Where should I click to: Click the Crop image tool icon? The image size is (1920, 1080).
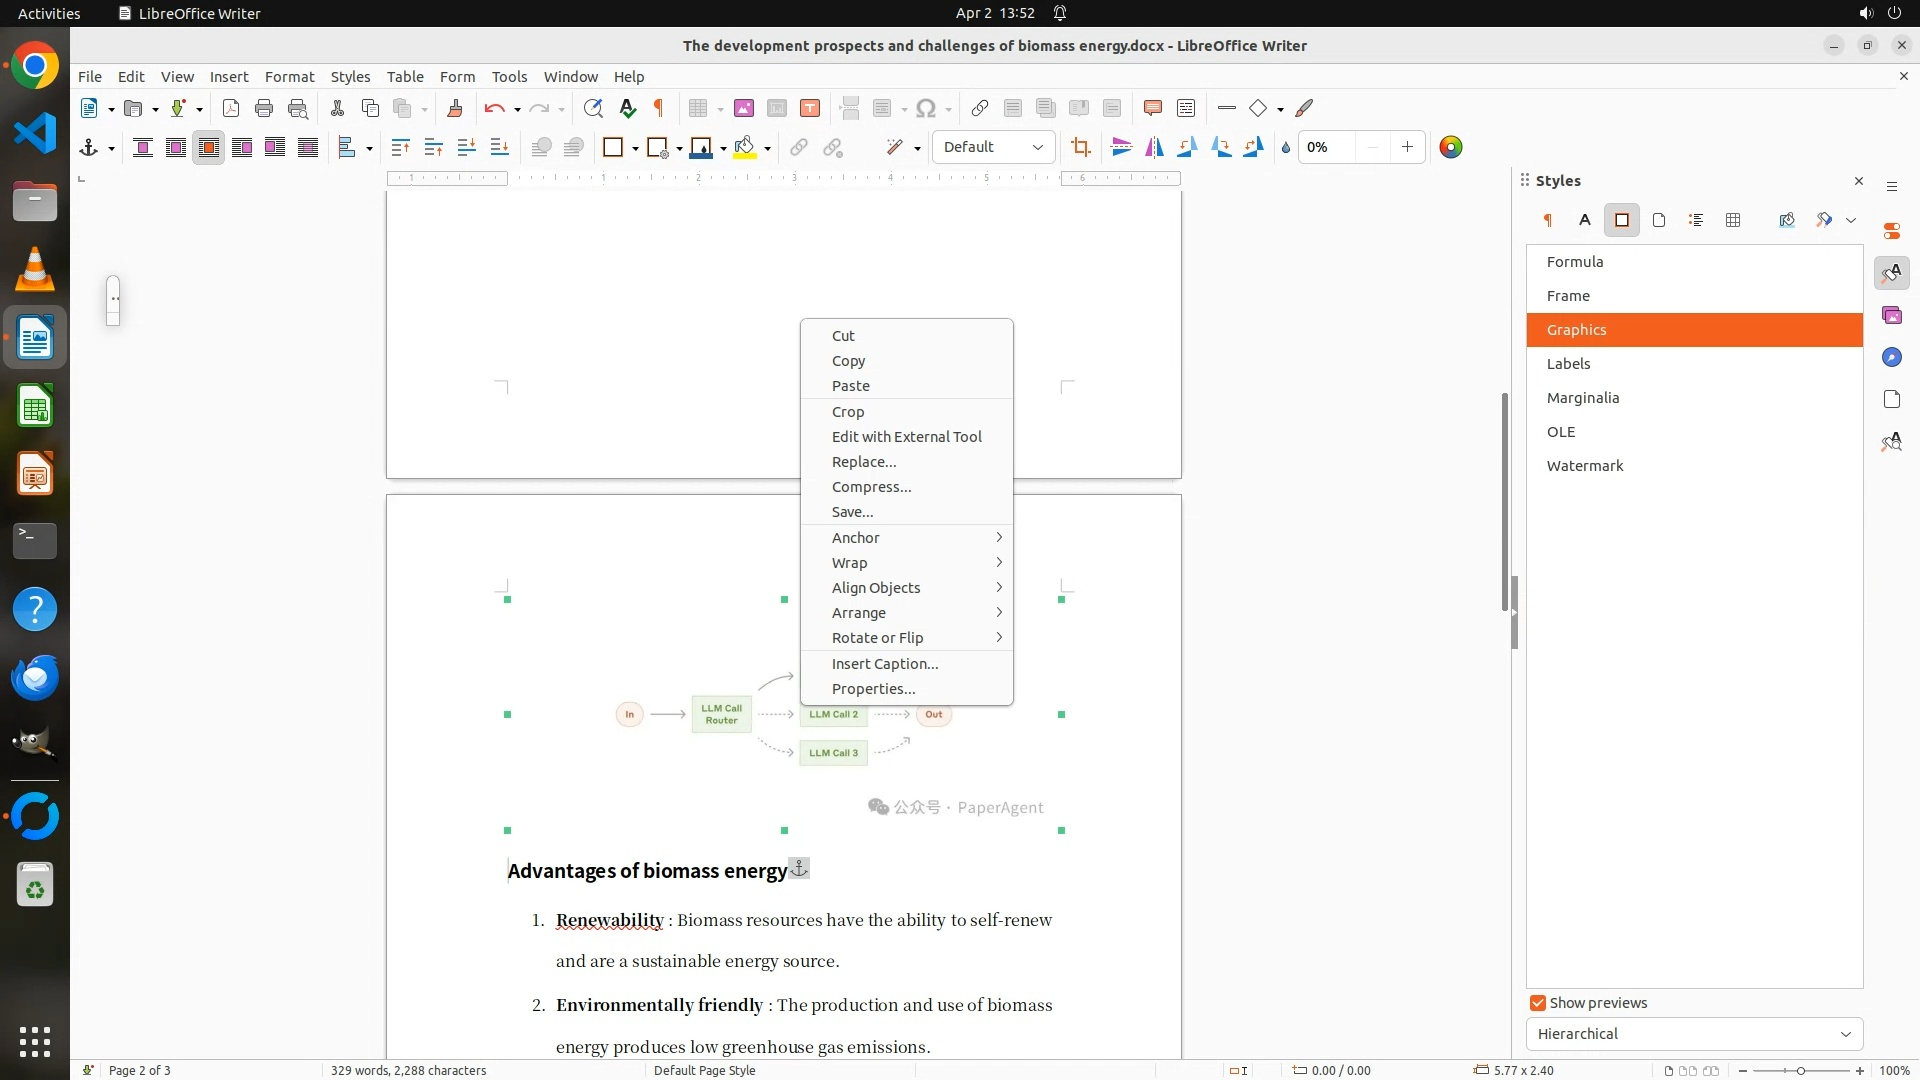1080,148
